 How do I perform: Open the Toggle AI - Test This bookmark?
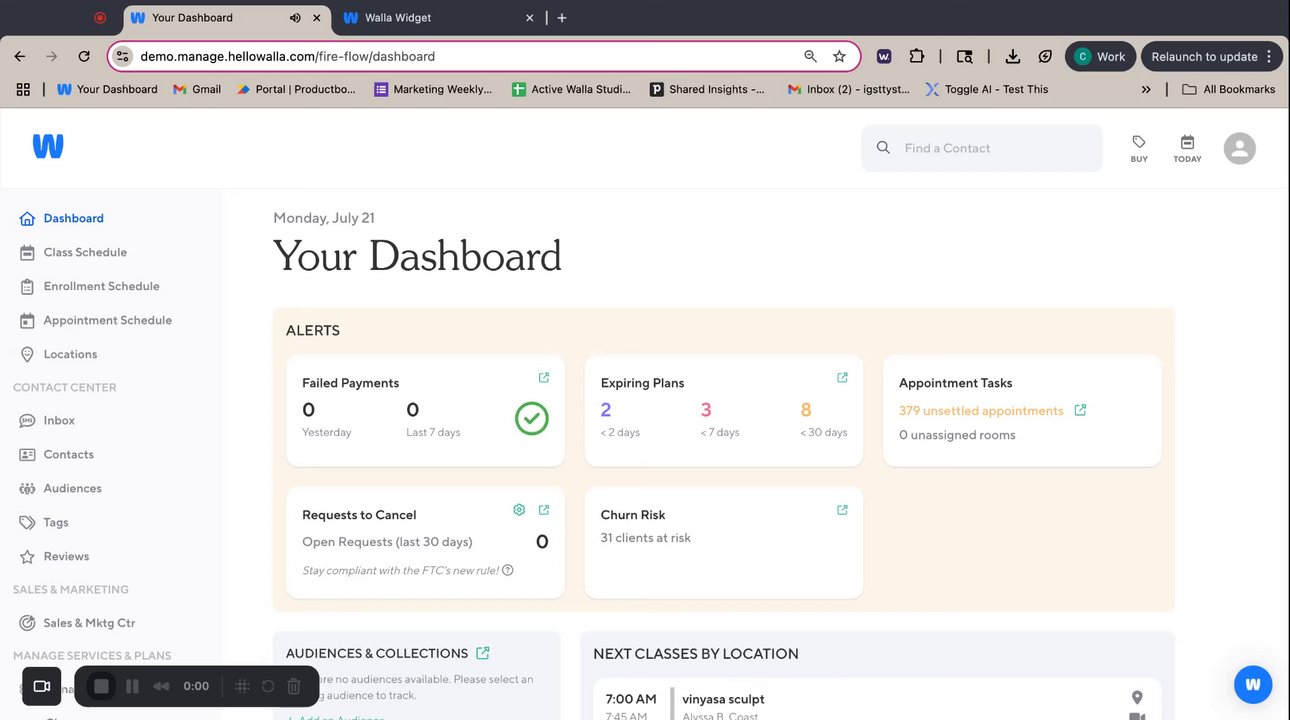[987, 89]
